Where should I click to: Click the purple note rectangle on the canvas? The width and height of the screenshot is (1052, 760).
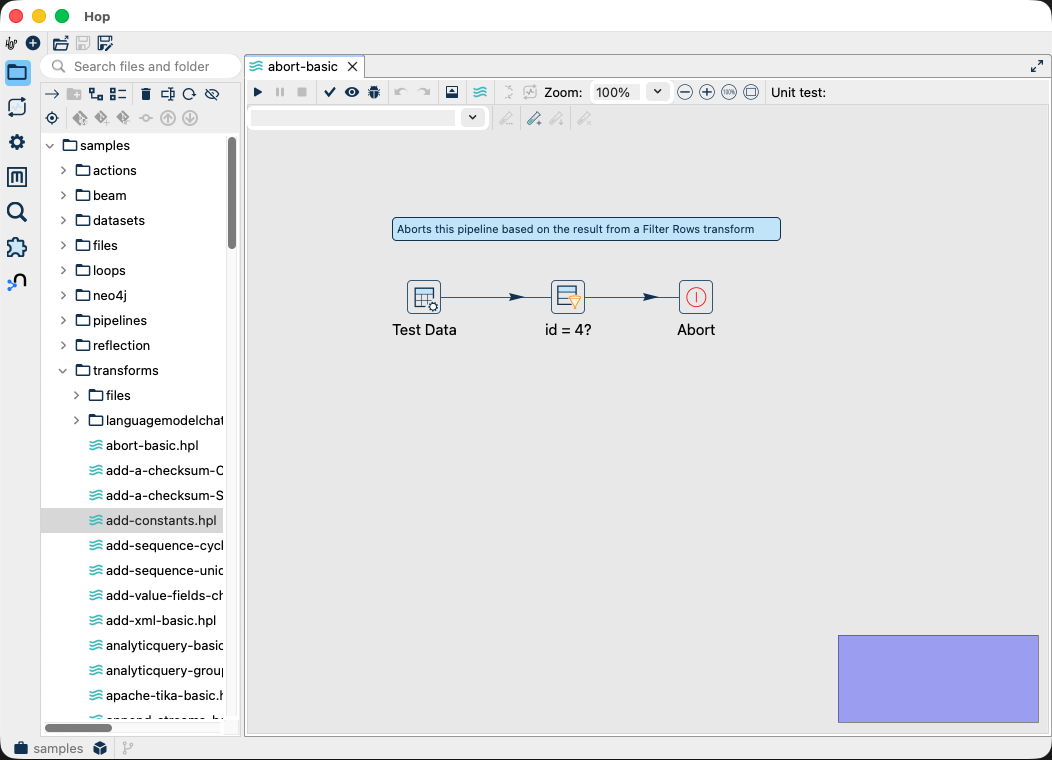pyautogui.click(x=937, y=678)
